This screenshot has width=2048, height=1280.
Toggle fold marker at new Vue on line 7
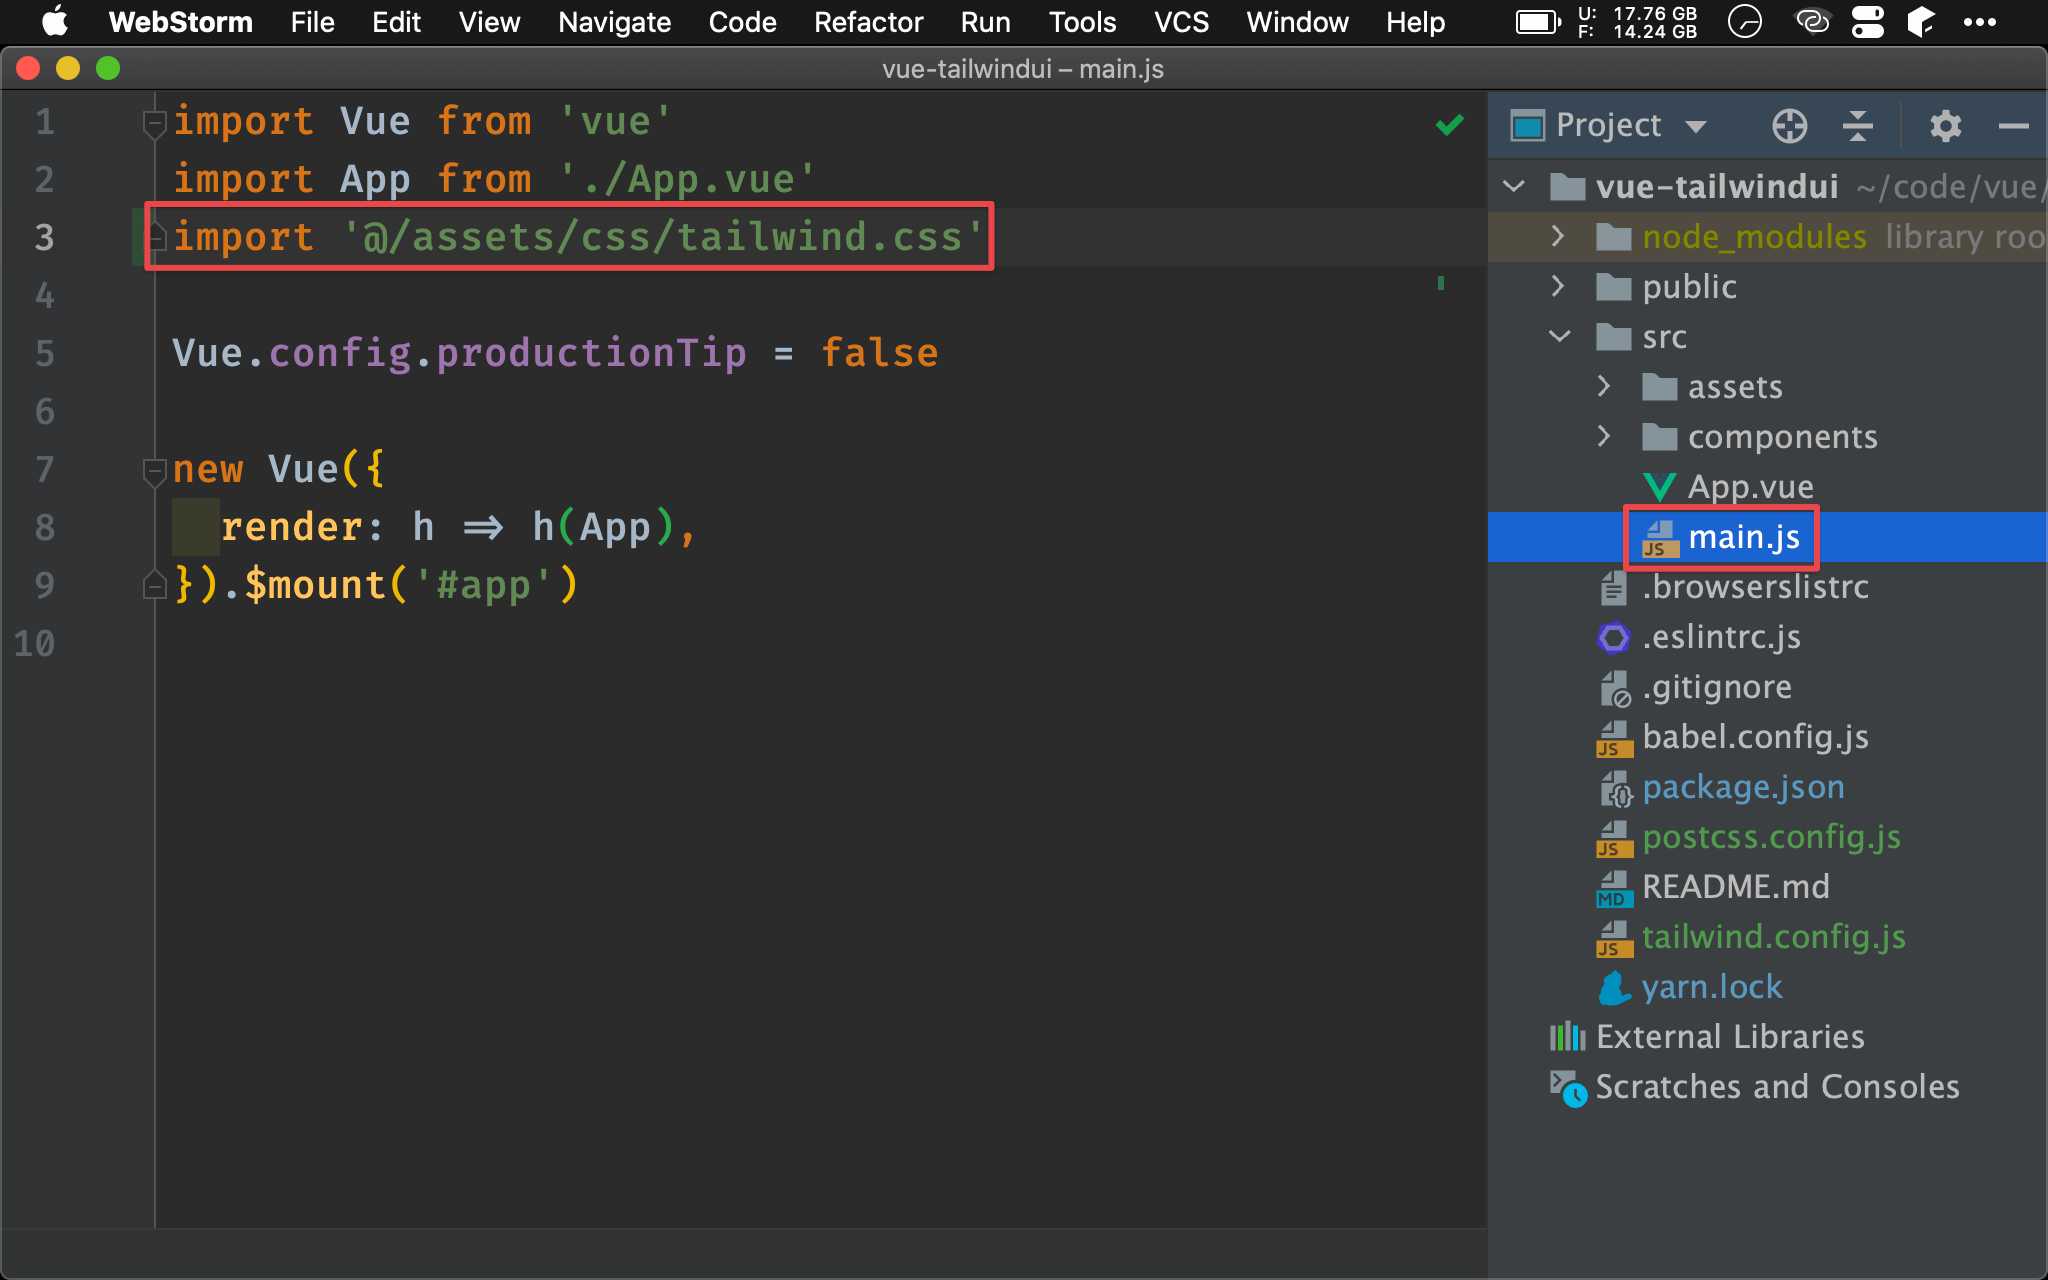pyautogui.click(x=154, y=471)
